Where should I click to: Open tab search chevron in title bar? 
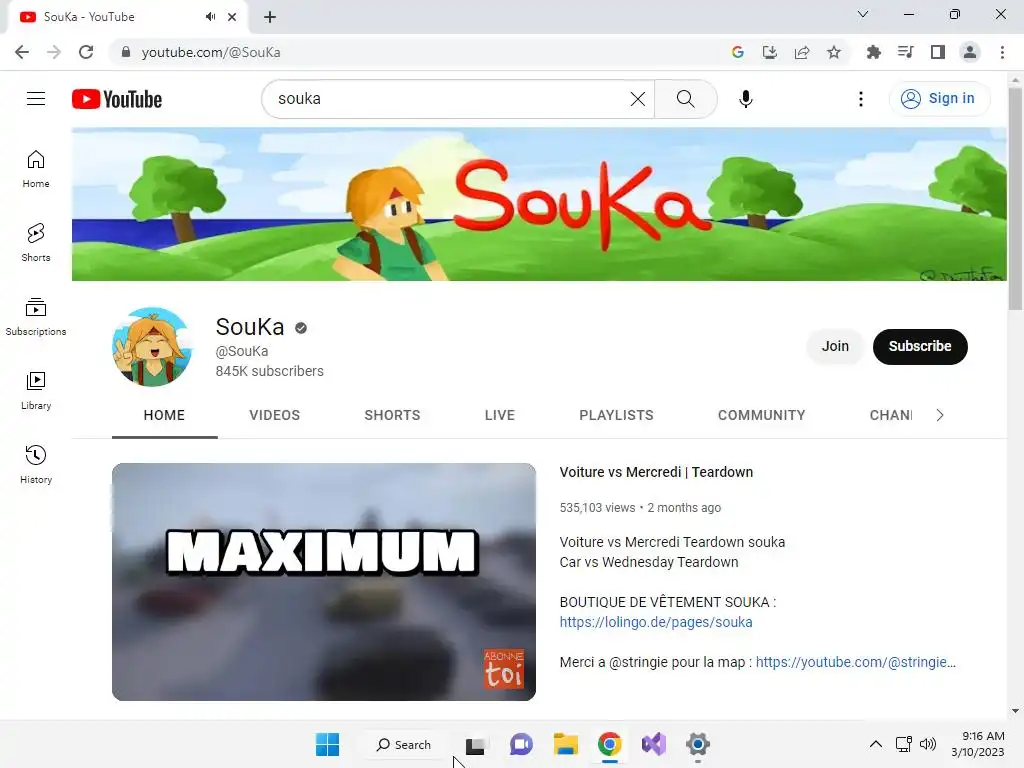coord(863,14)
